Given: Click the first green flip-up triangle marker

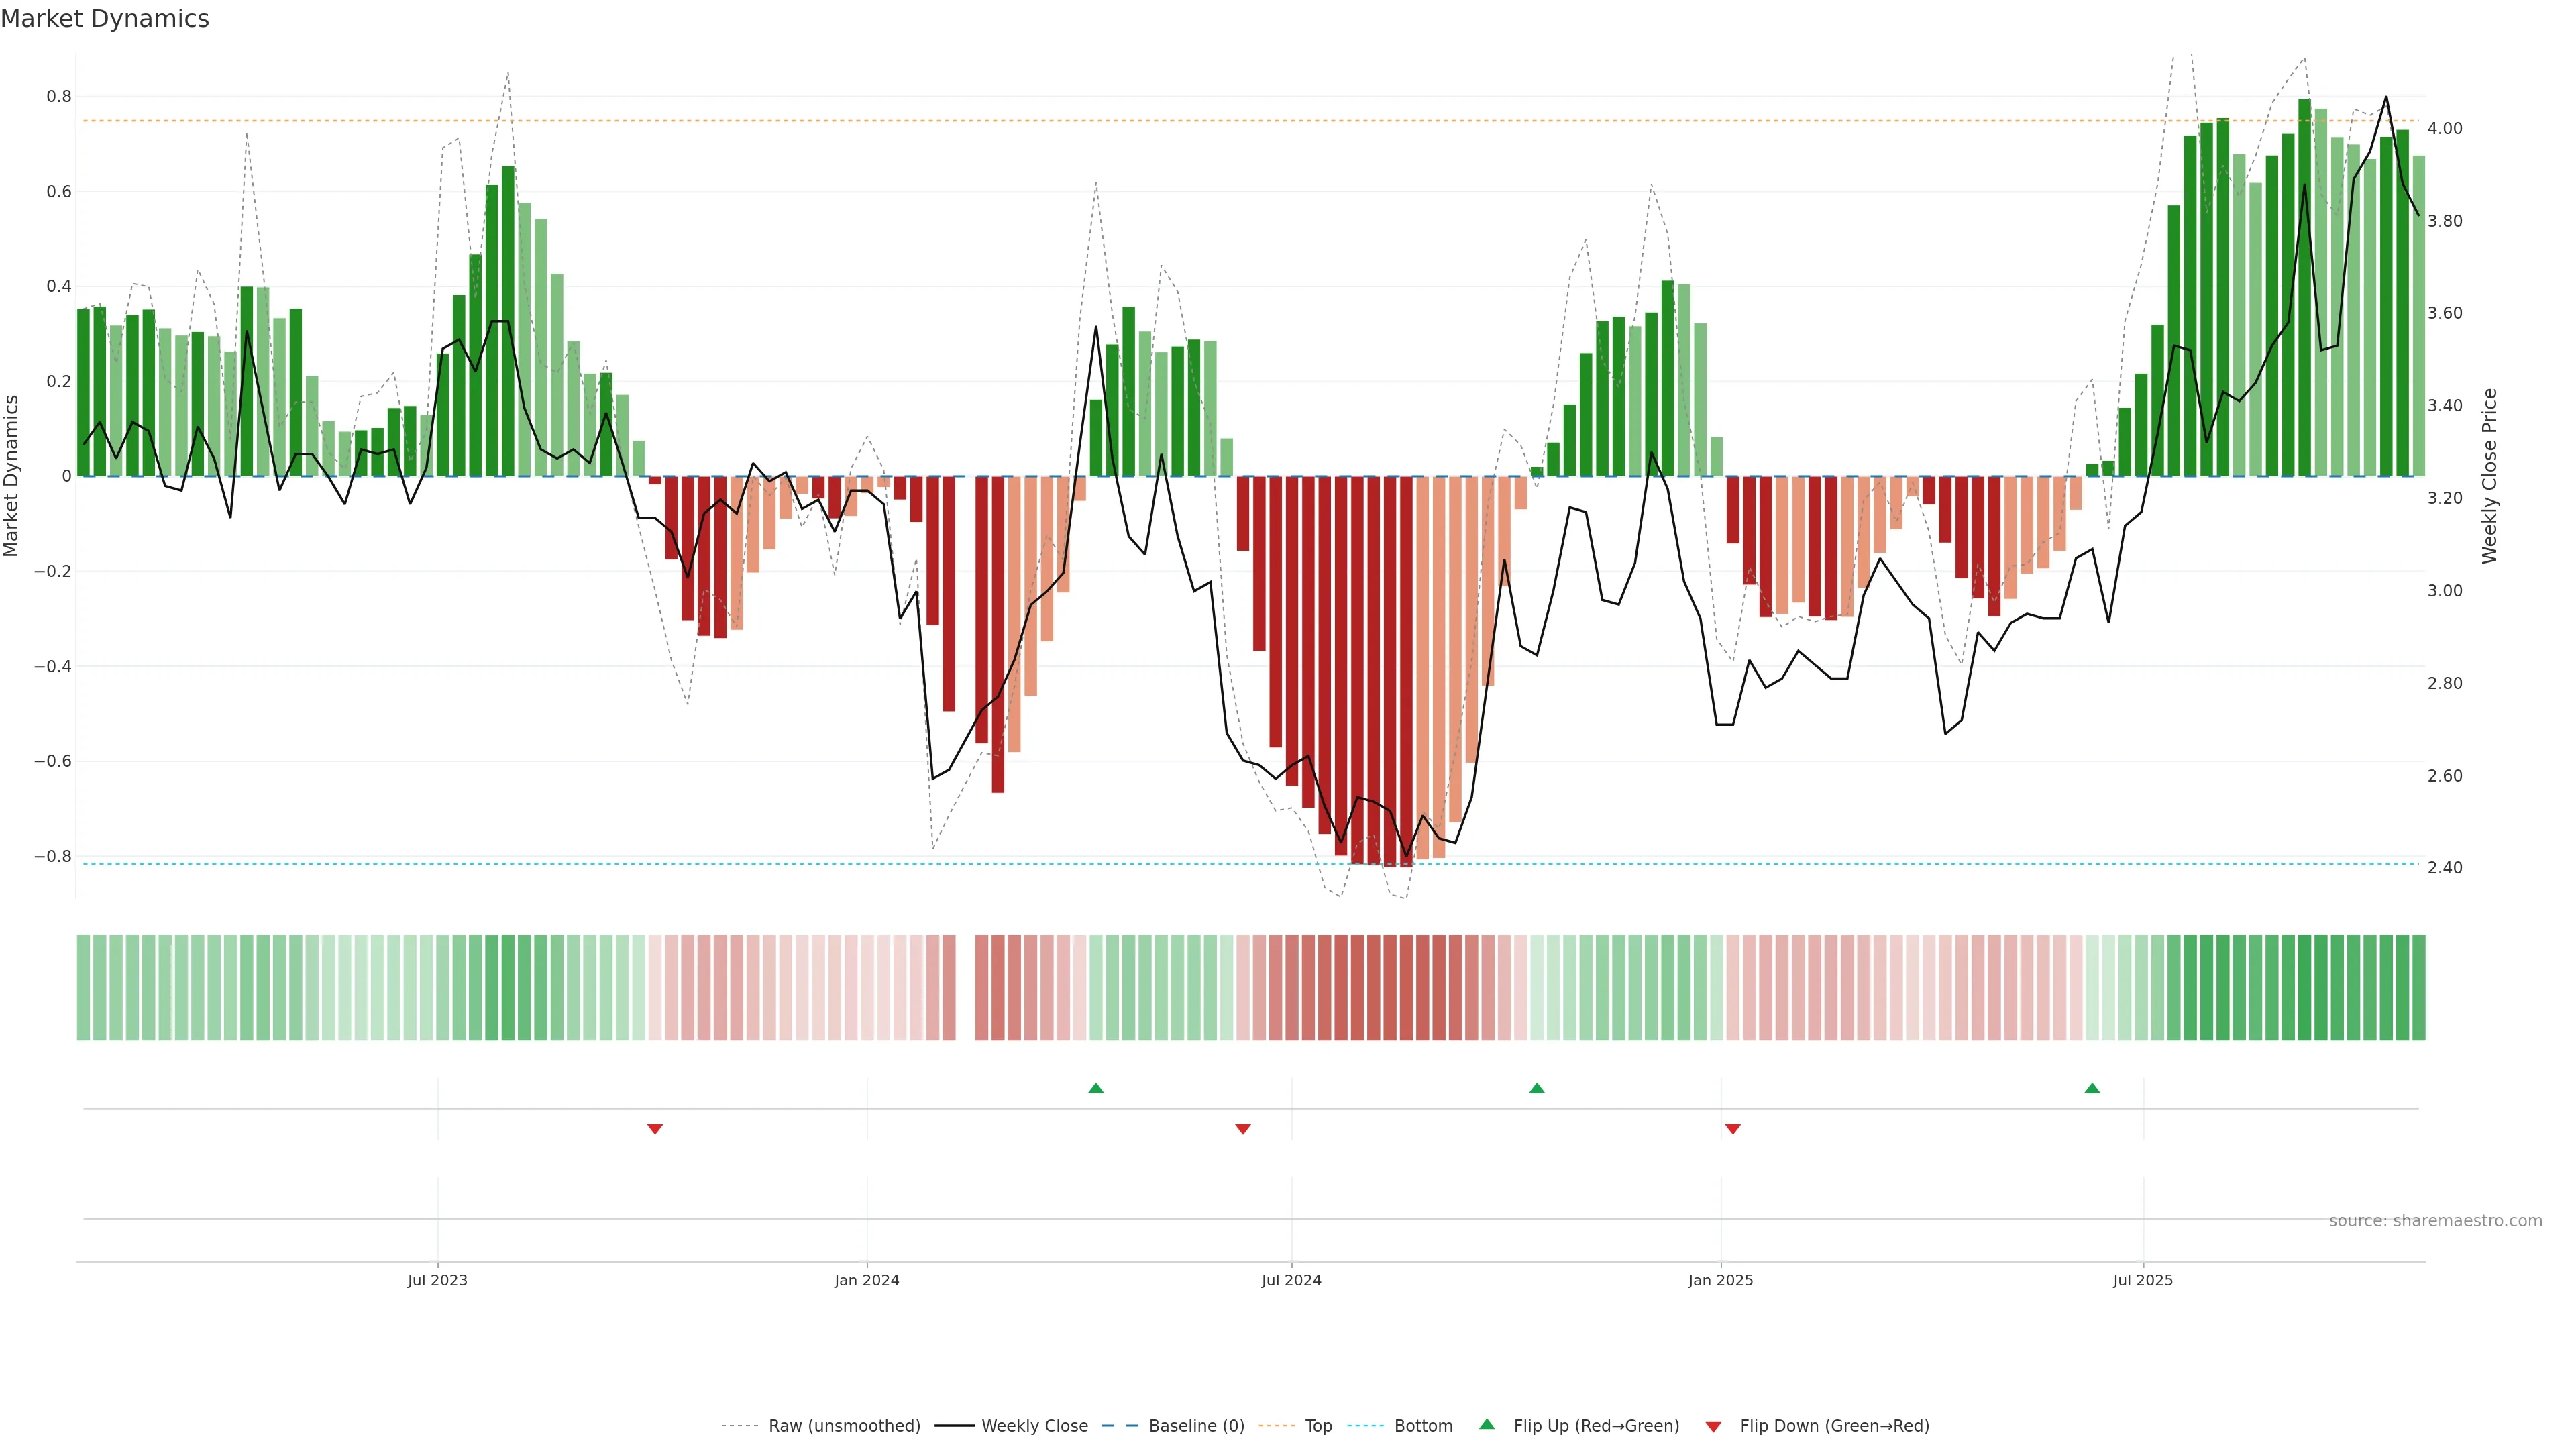Looking at the screenshot, I should pyautogui.click(x=1096, y=1088).
